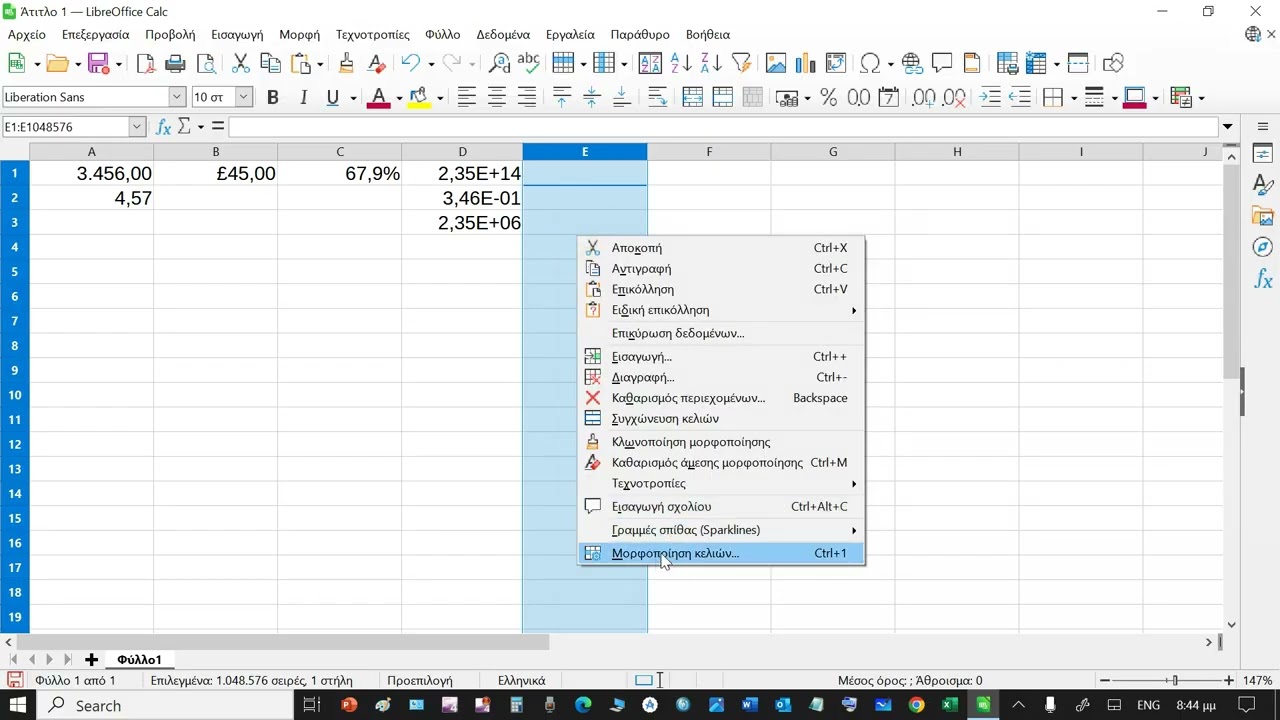Expand the Name Box dropdown
The height and width of the screenshot is (720, 1280).
click(137, 127)
